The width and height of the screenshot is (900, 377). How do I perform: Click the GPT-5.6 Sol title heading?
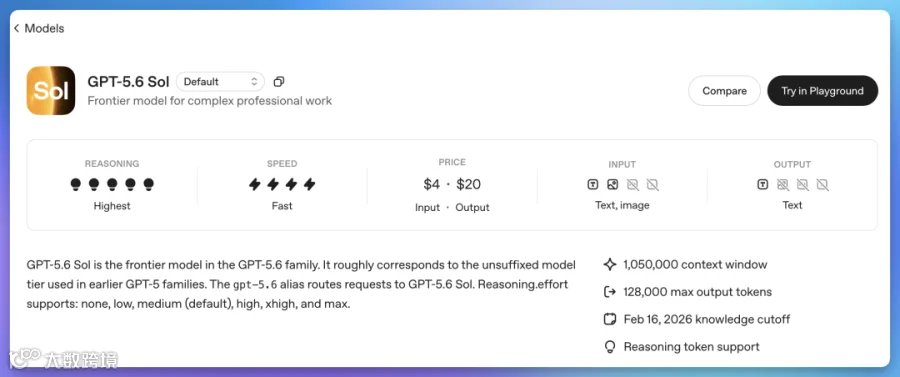(x=129, y=81)
